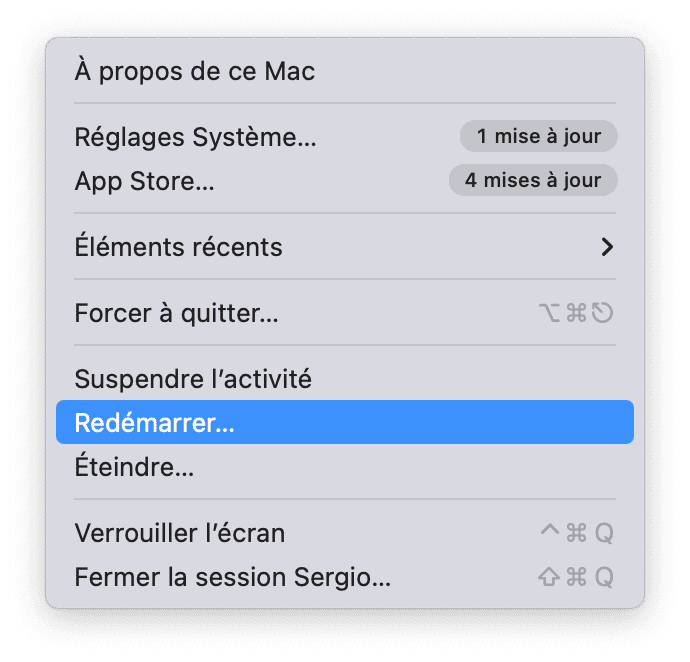The image size is (690, 662).
Task: Click the Escape symbol in Forcer à quitter shortcut
Action: tap(602, 314)
